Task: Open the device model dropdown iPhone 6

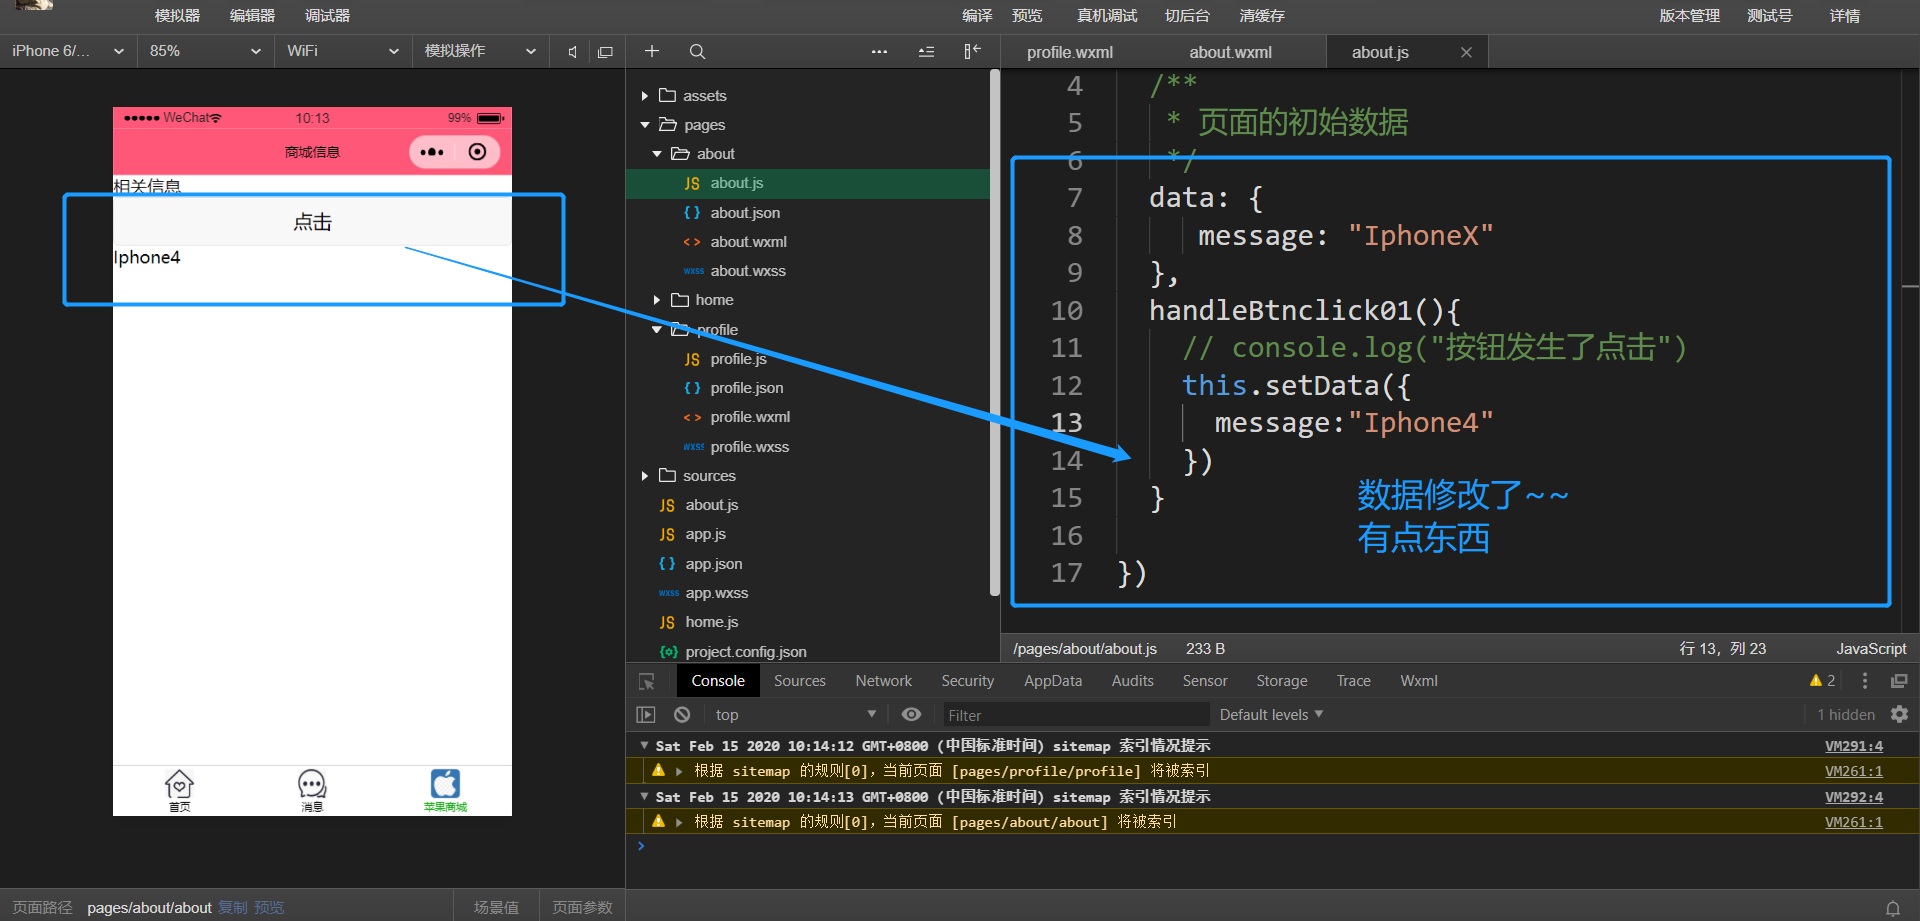Action: [x=68, y=51]
